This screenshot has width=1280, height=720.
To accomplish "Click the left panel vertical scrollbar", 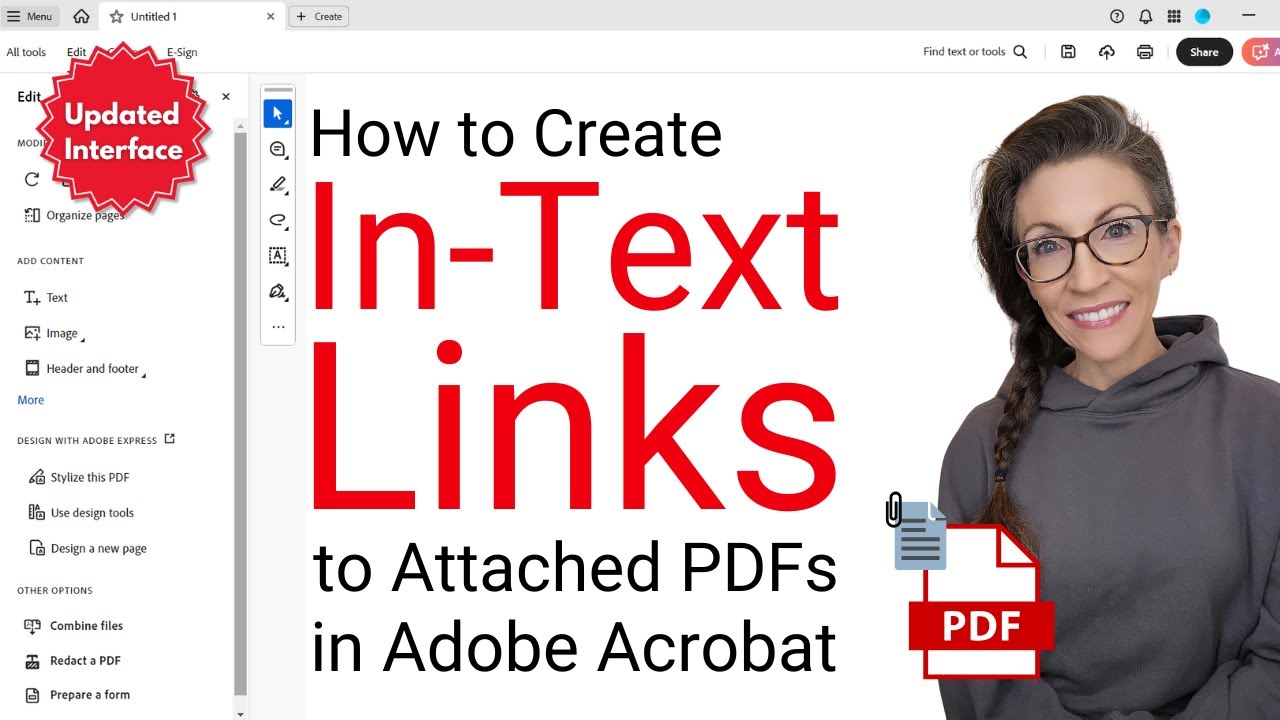I will click(x=240, y=414).
